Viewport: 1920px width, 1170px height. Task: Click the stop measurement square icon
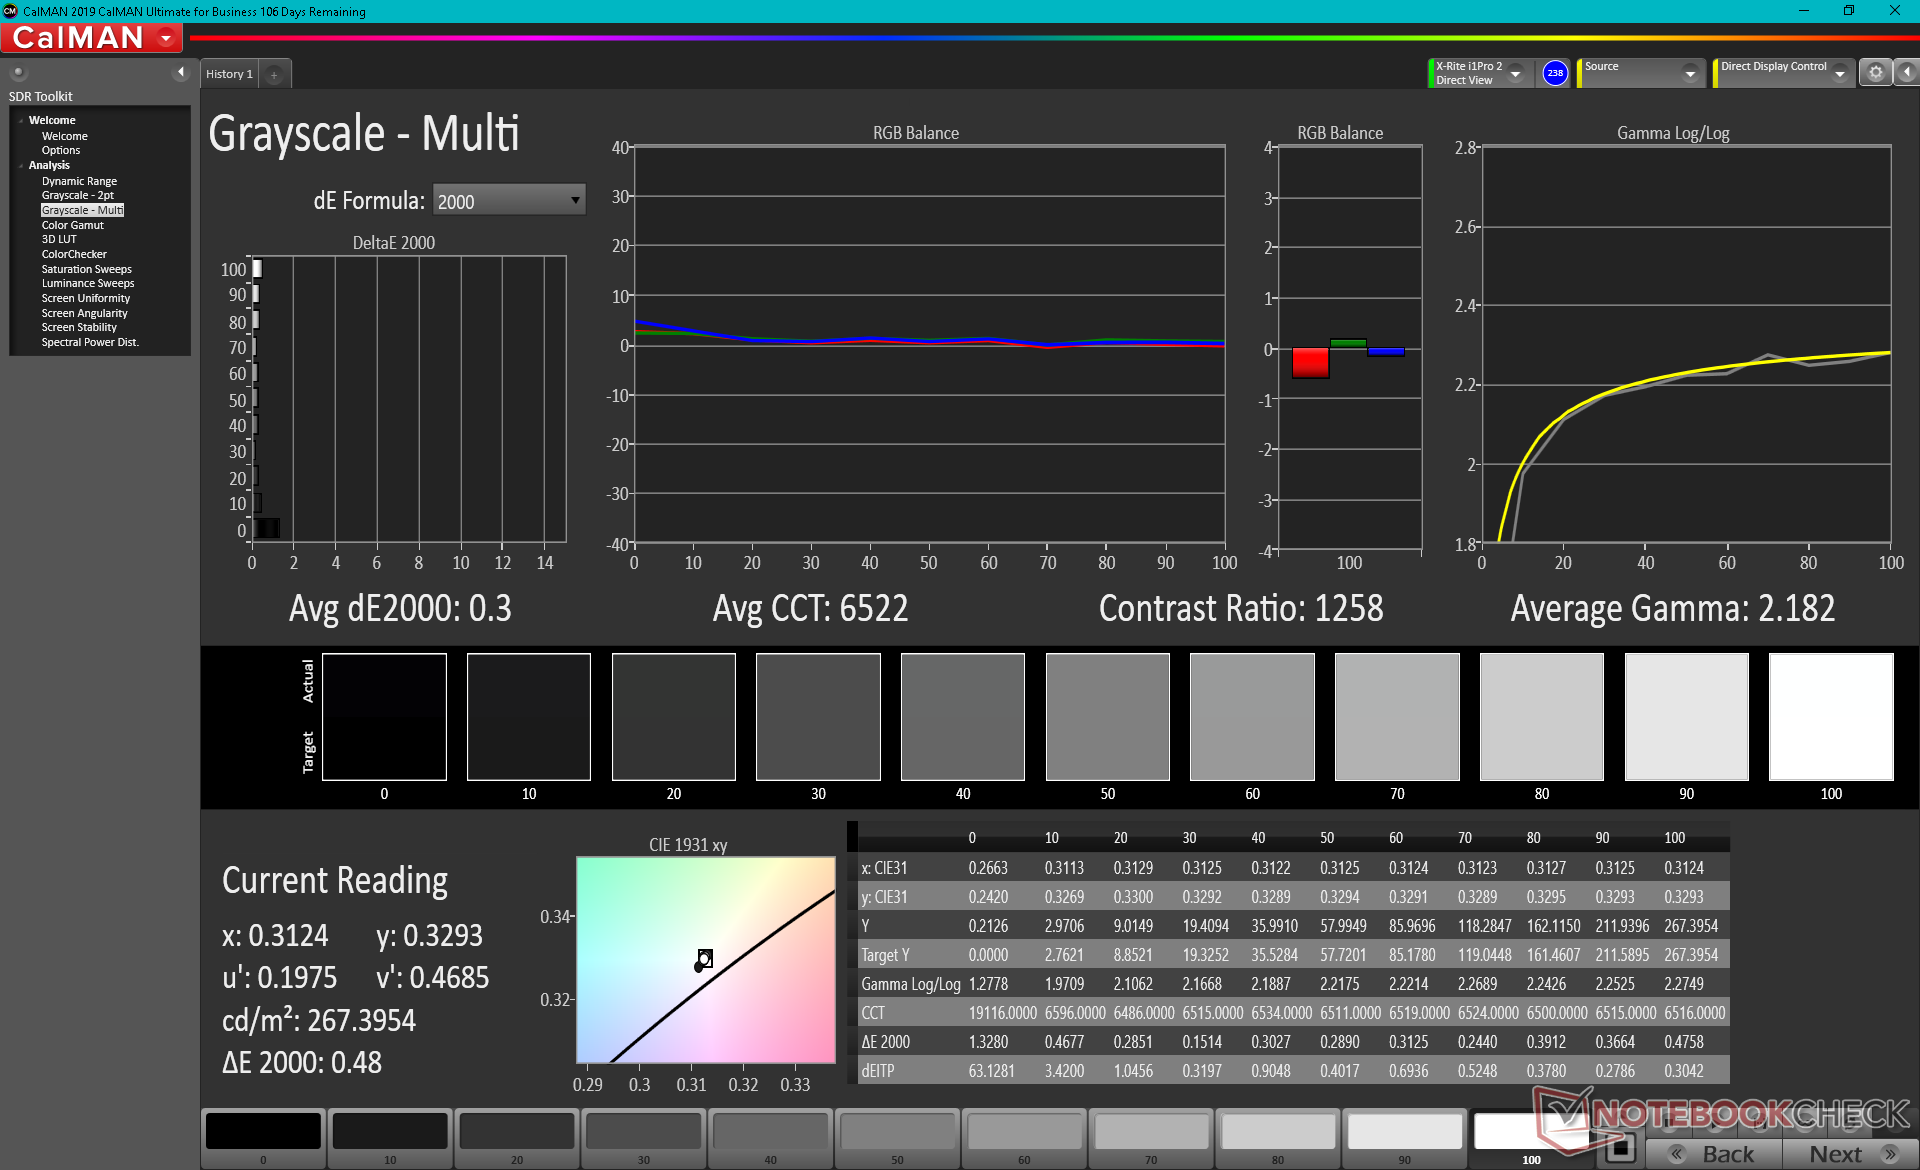click(x=1620, y=1149)
